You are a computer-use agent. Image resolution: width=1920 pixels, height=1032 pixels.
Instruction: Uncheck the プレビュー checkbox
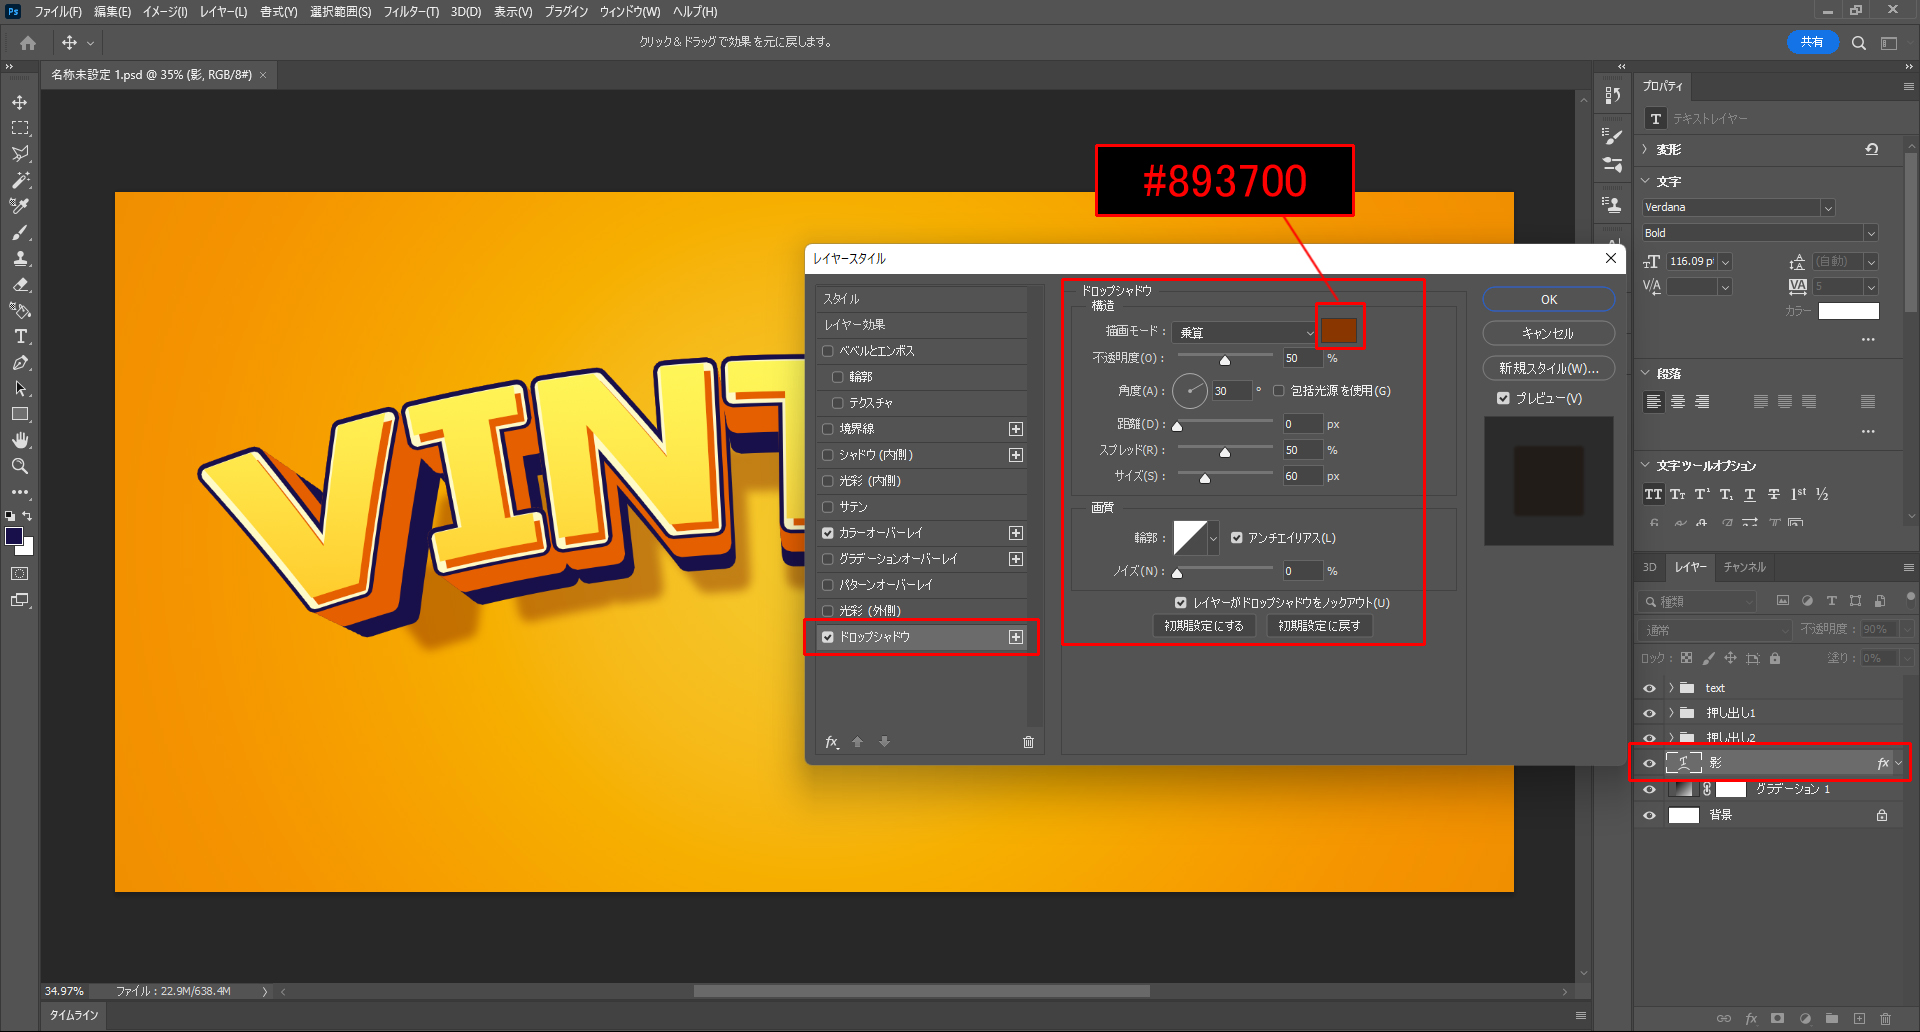1503,398
